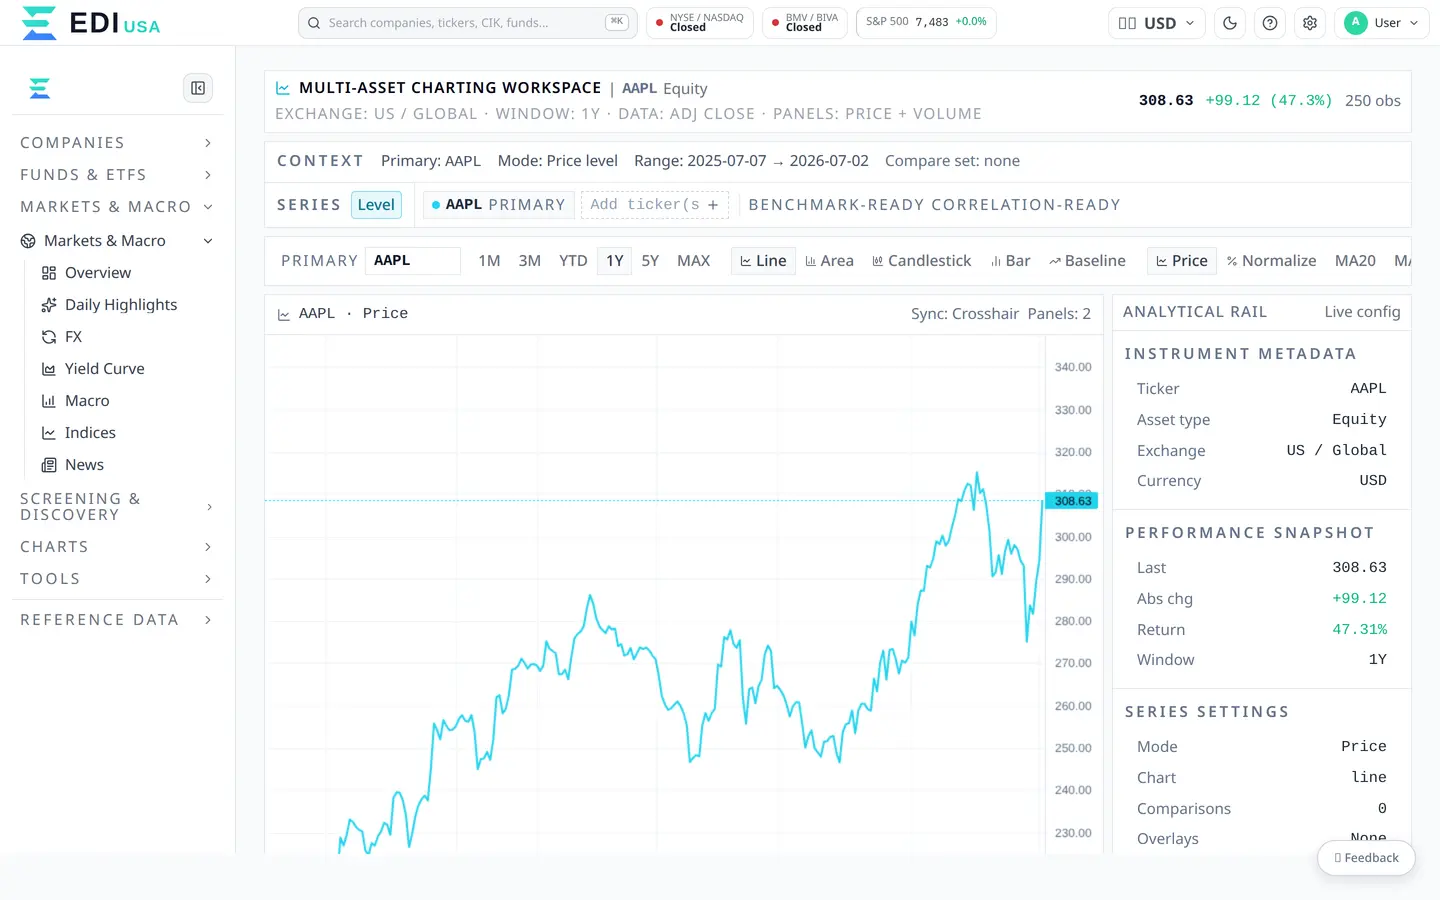Toggle Price mode
Viewport: 1440px width, 900px height.
click(x=1182, y=261)
